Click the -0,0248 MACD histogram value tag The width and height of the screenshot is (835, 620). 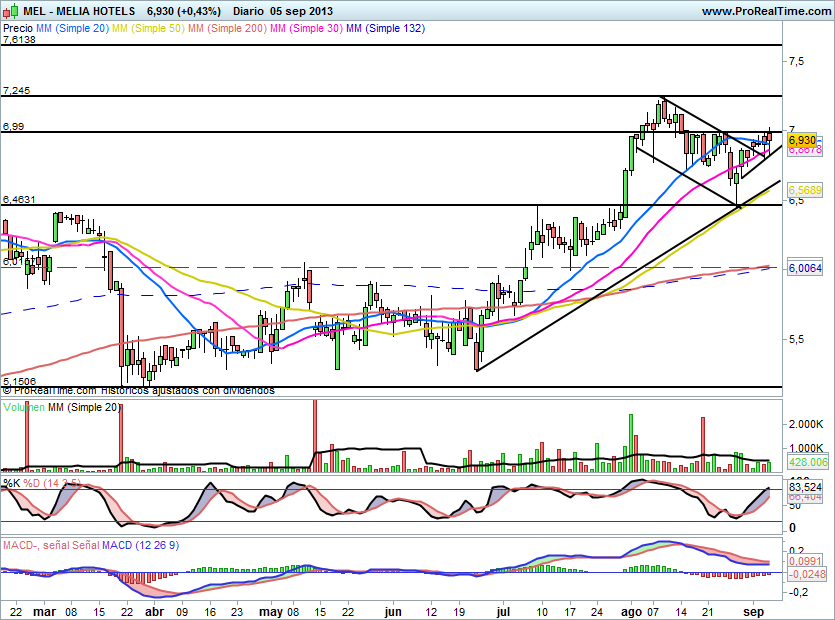point(807,574)
